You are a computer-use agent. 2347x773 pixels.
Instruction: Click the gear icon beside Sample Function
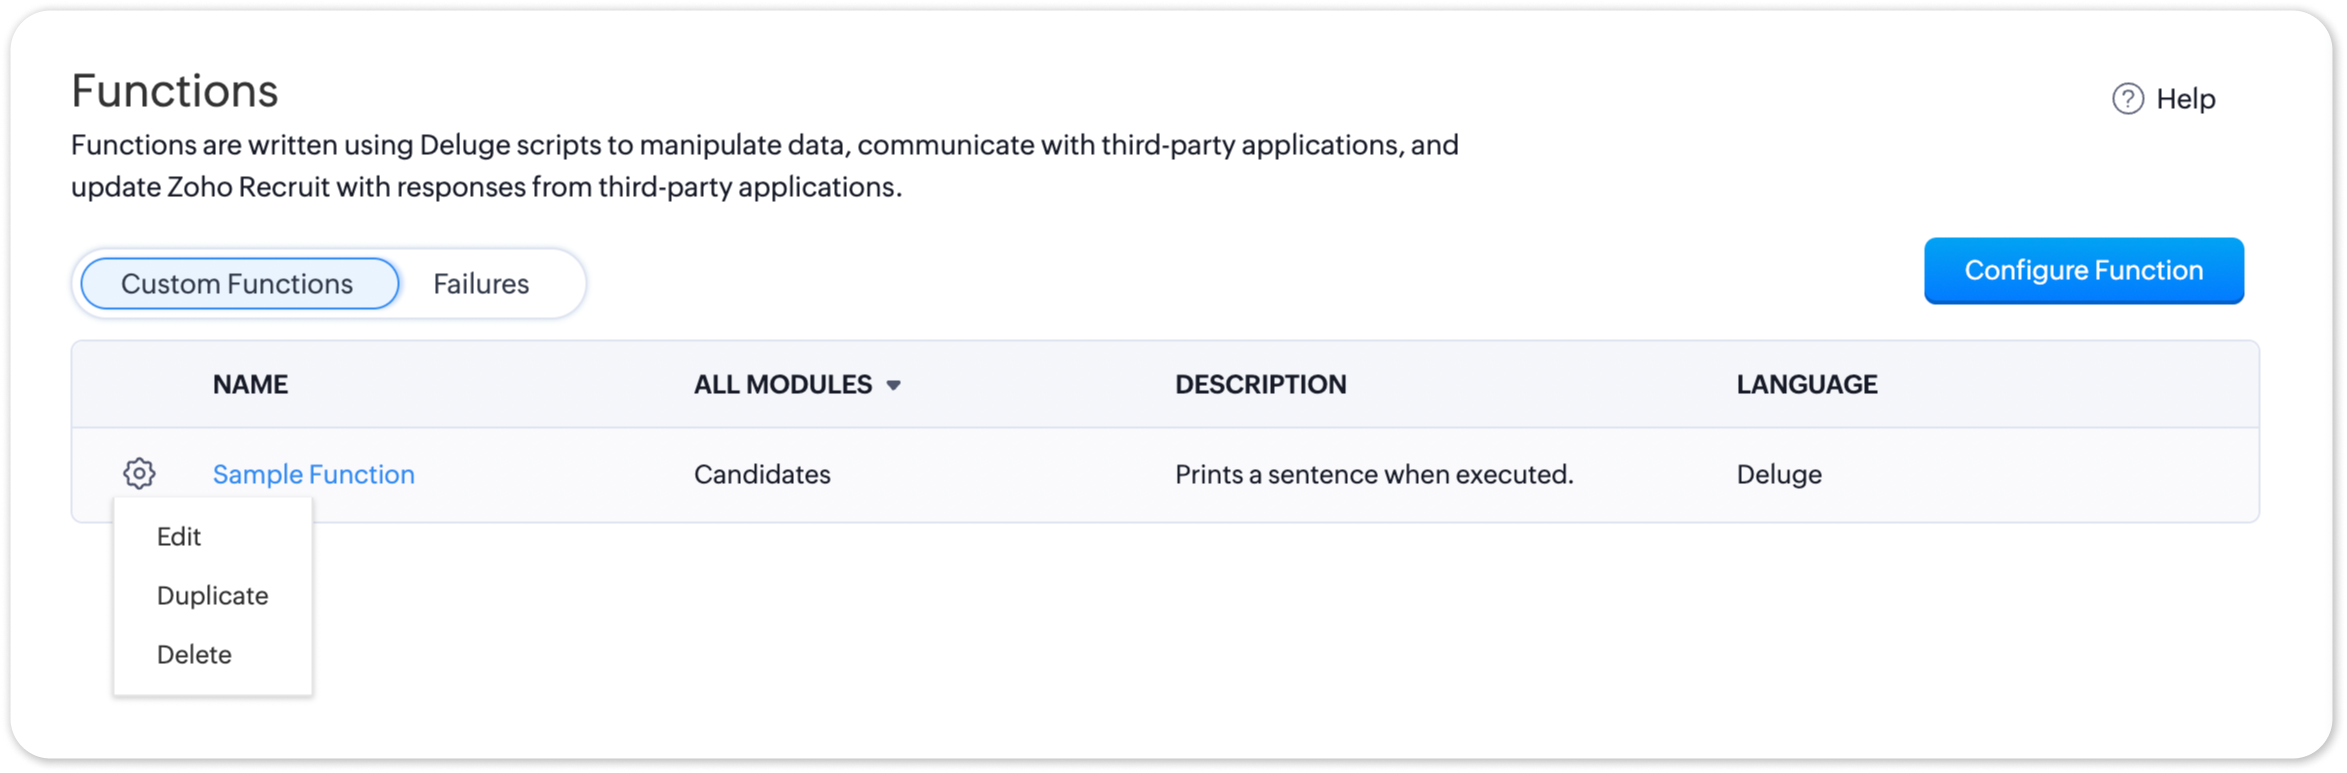point(139,473)
